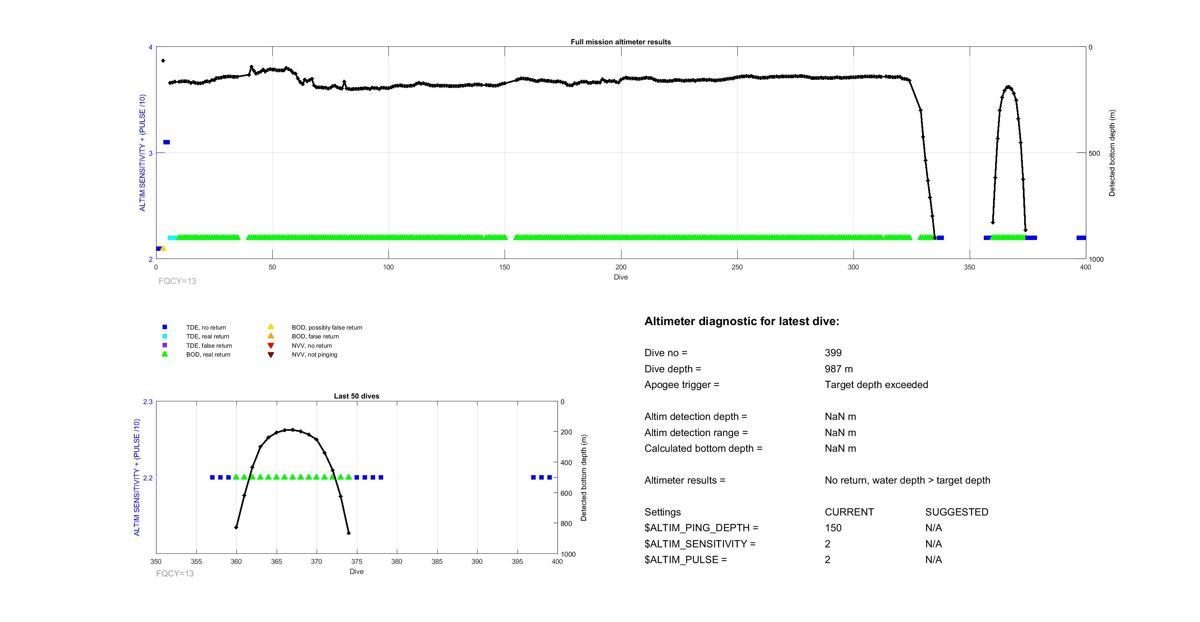Select the '$ALTIM_SENSITIVITY =' setting name
The width and height of the screenshot is (1200, 622).
coord(700,544)
